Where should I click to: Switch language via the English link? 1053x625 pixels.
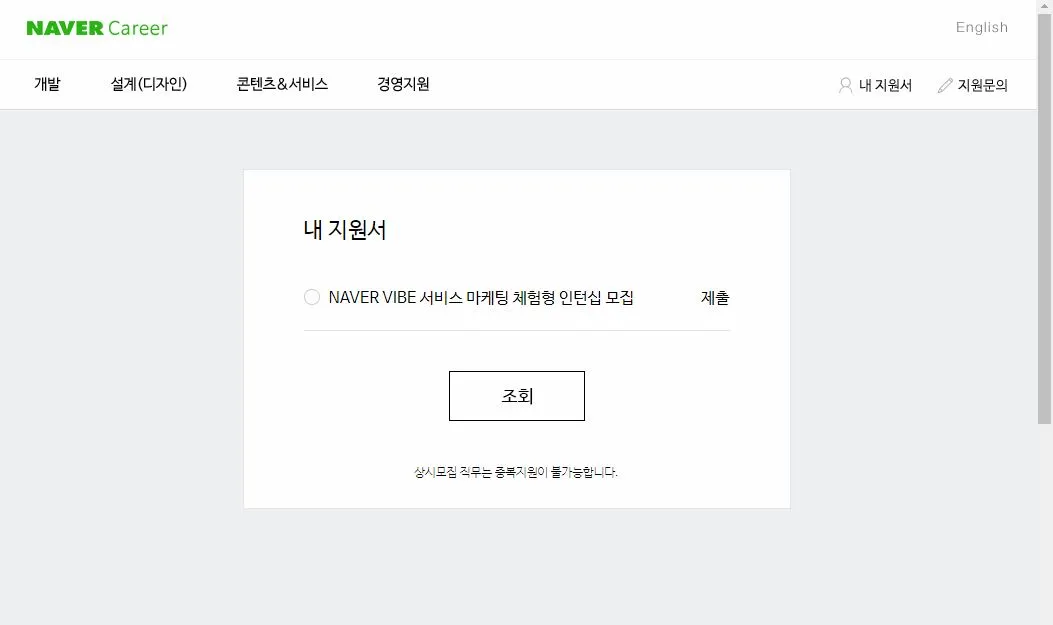982,28
